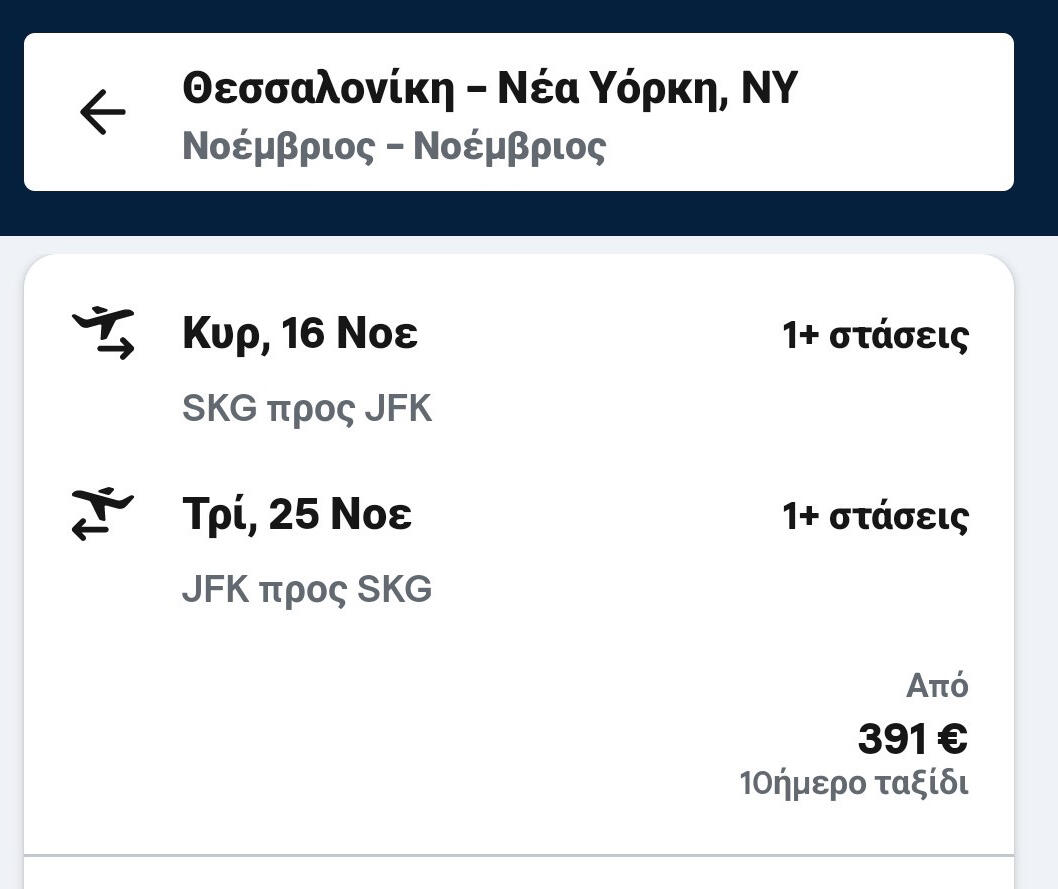This screenshot has height=889, width=1058.
Task: Open the next result card below the divider
Action: point(519,875)
